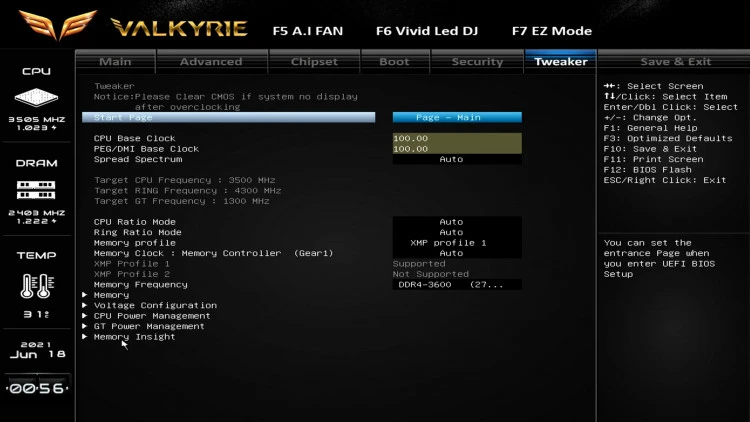Click F3: Optimized Defaults help line
750x422 pixels.
[668, 138]
